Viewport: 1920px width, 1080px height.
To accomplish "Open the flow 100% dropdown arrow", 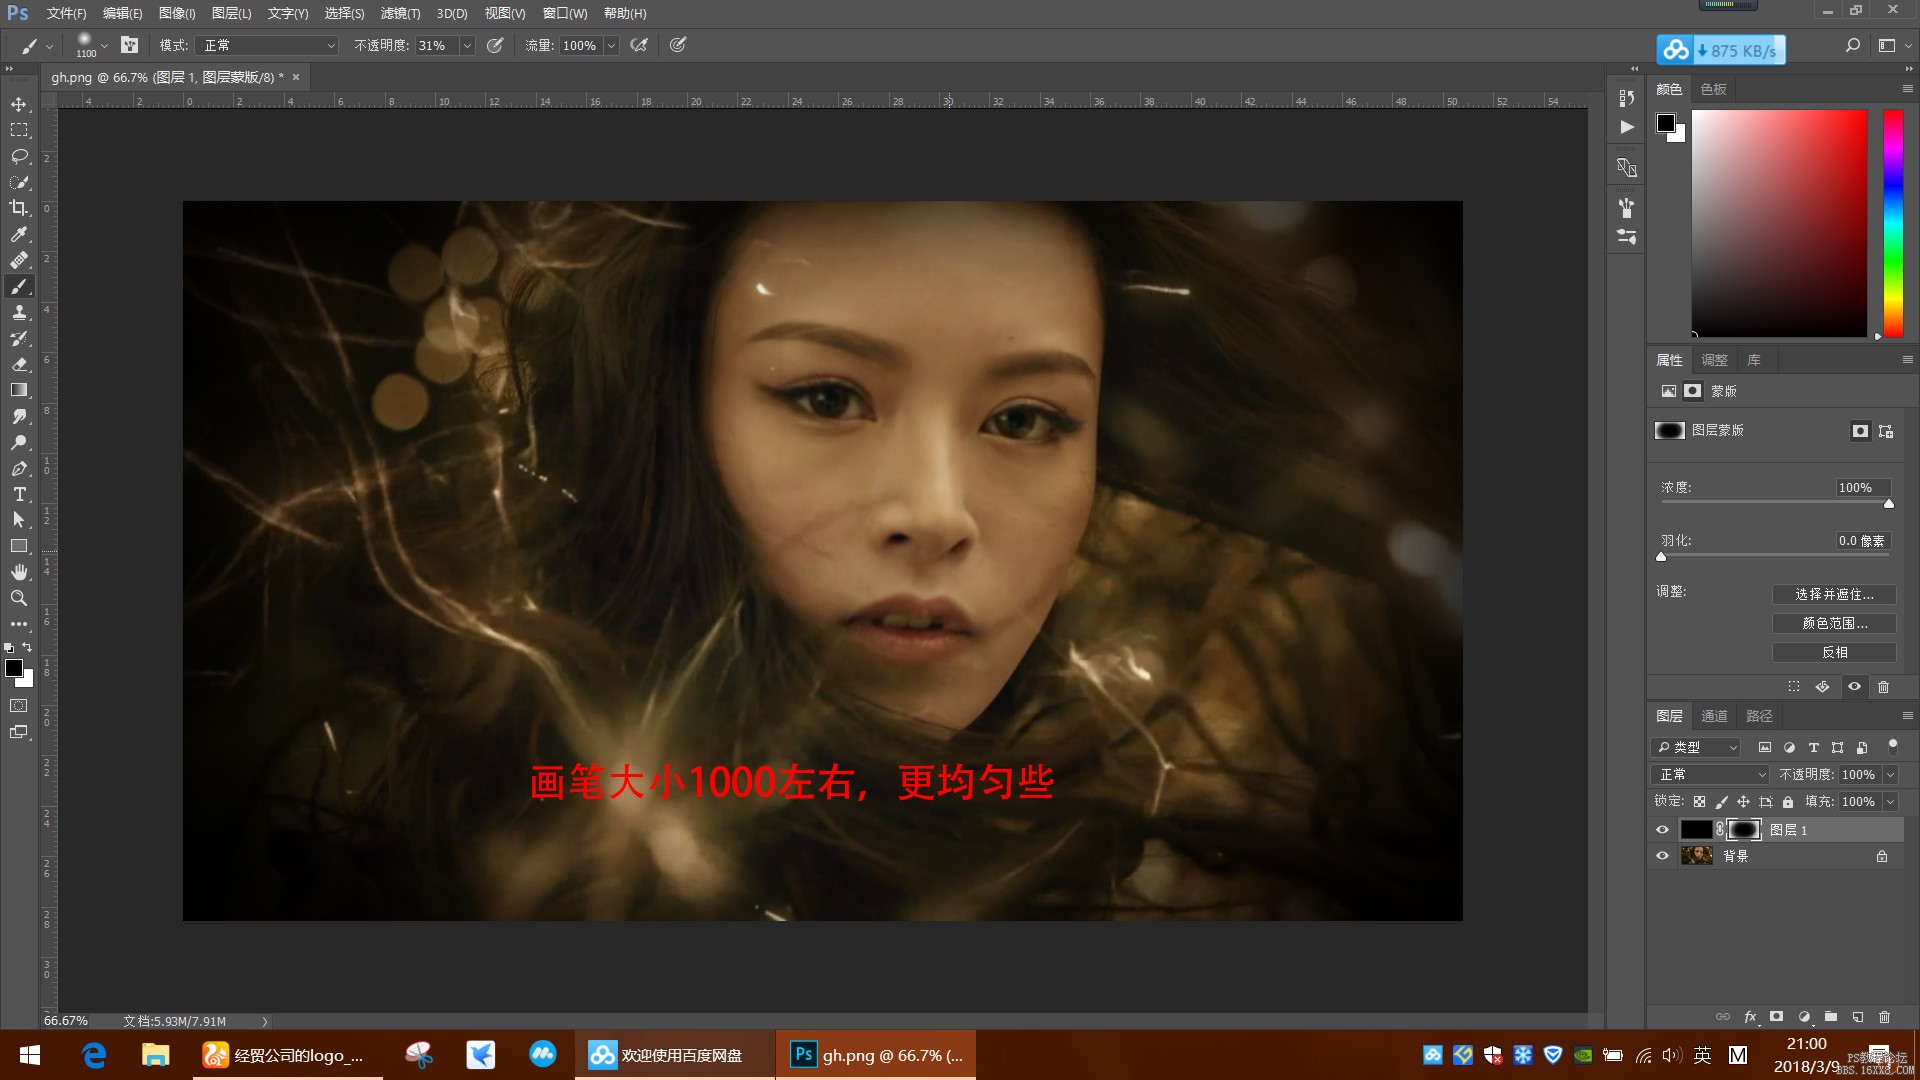I will pos(611,45).
